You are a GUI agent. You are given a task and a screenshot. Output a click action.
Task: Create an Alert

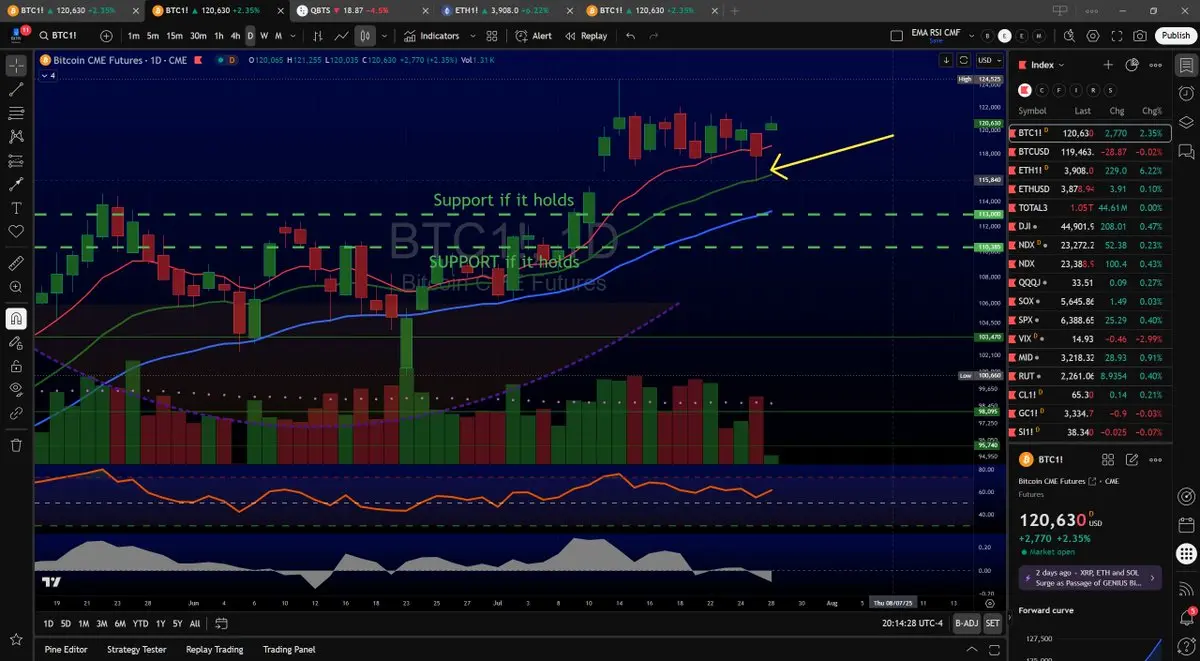pyautogui.click(x=533, y=35)
